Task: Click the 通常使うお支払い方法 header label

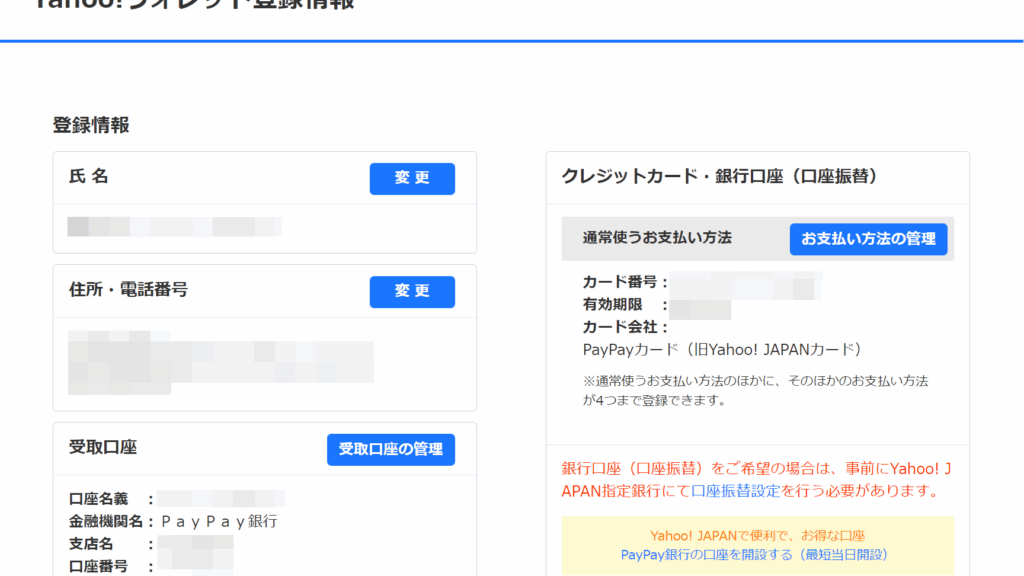Action: 657,238
